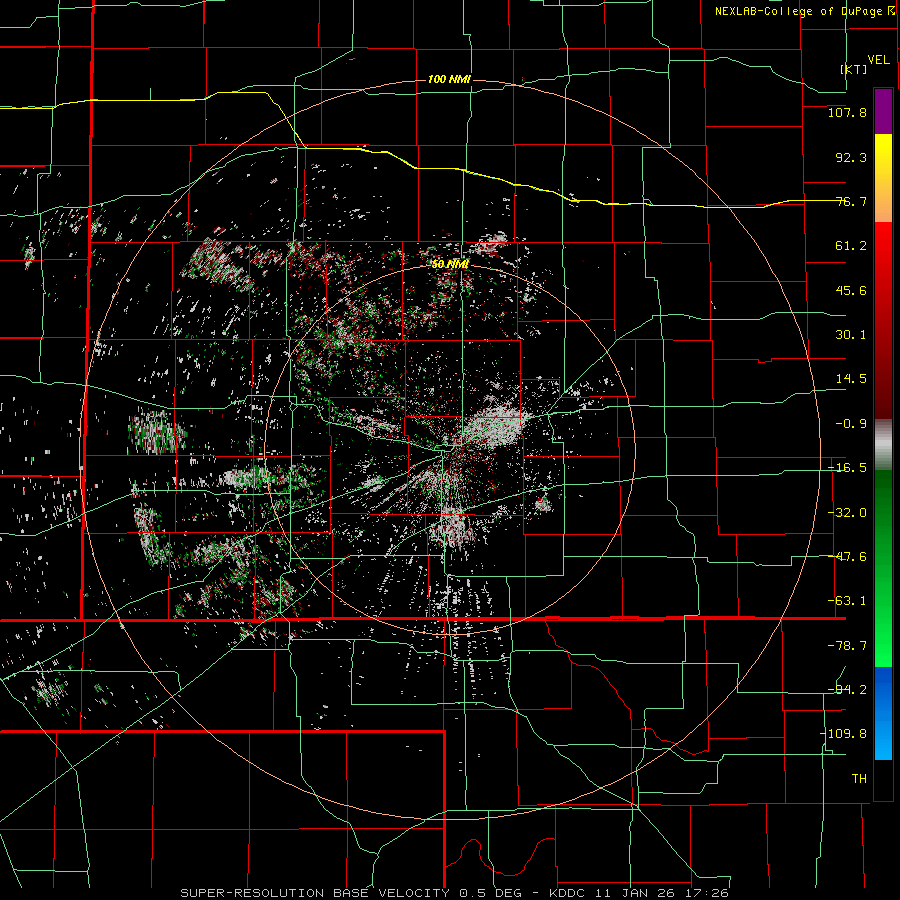Image resolution: width=900 pixels, height=900 pixels.
Task: Click the -0.9 velocity scale value
Action: [x=851, y=424]
